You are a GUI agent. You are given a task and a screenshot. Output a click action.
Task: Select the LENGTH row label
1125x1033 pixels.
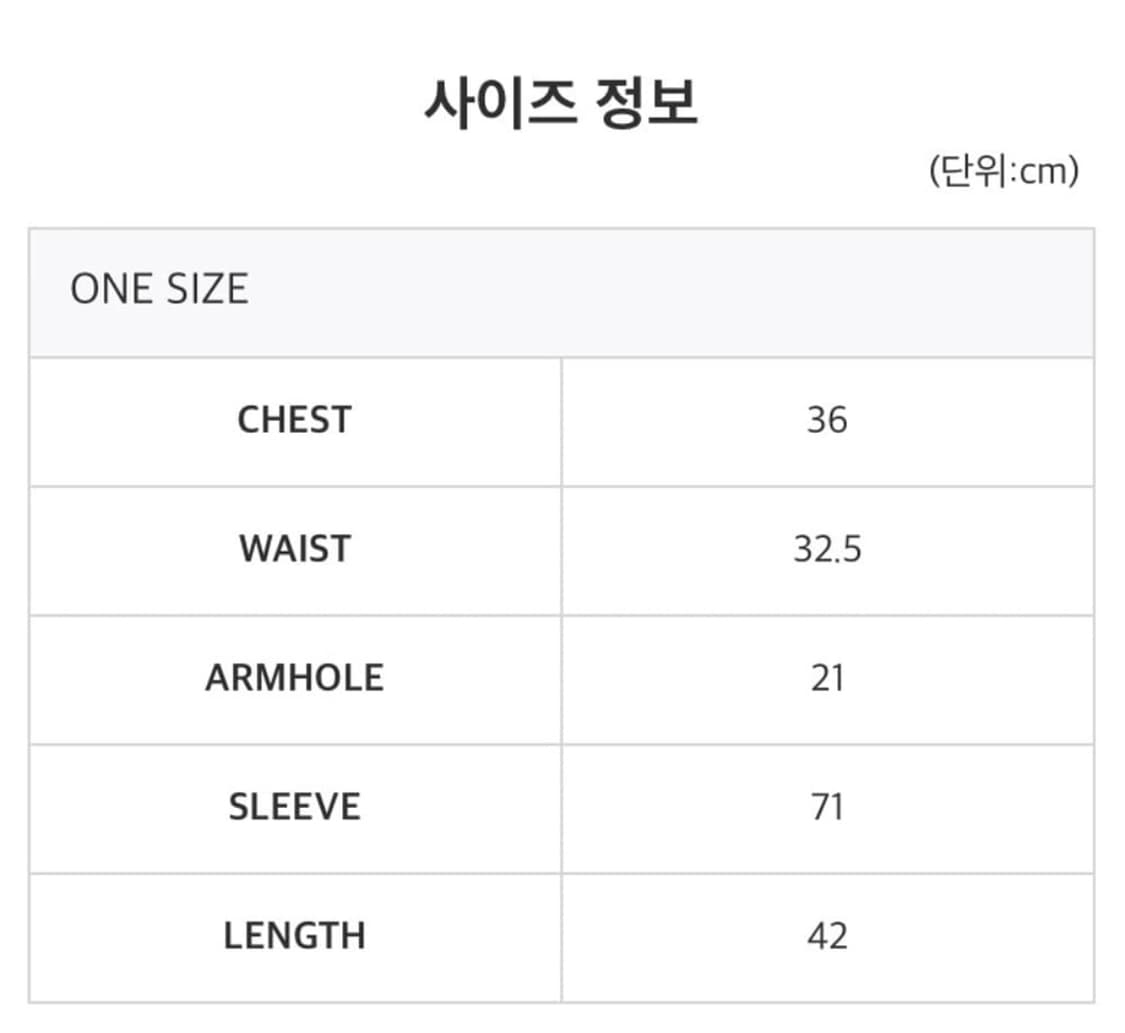click(295, 936)
